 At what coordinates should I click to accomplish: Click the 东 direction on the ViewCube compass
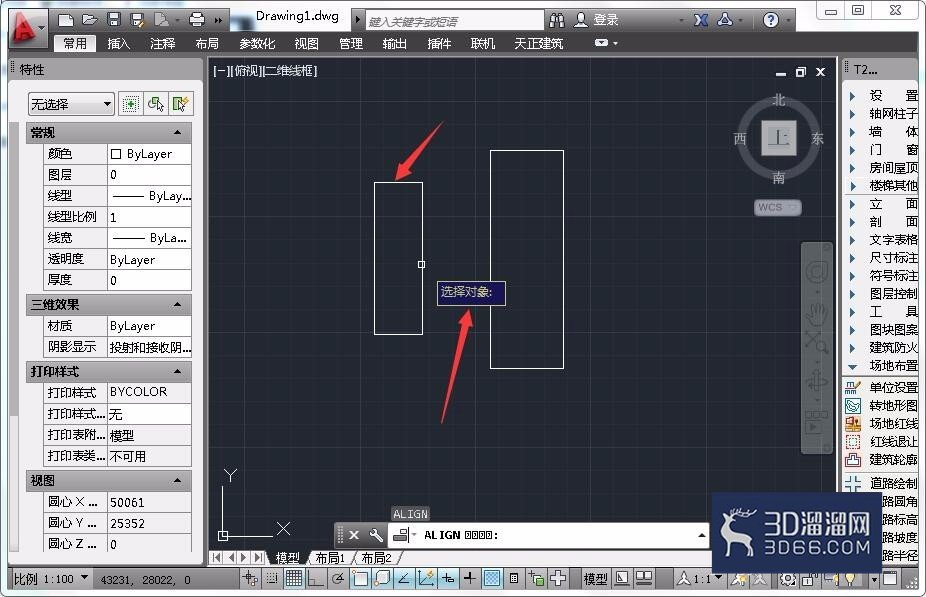click(817, 139)
